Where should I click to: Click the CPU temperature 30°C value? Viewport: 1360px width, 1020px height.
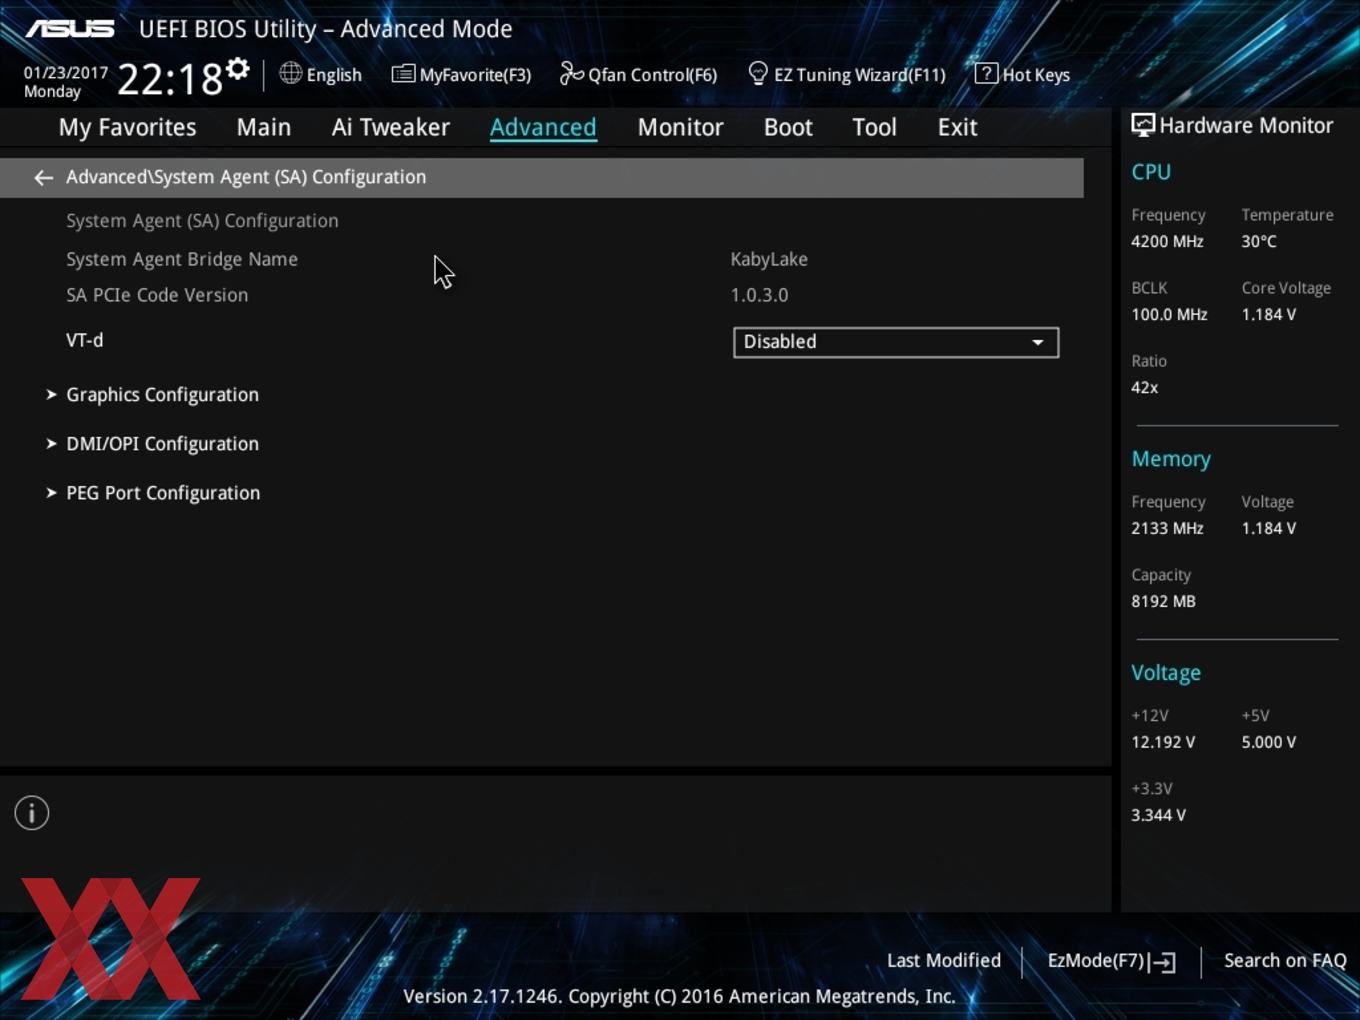click(1259, 242)
